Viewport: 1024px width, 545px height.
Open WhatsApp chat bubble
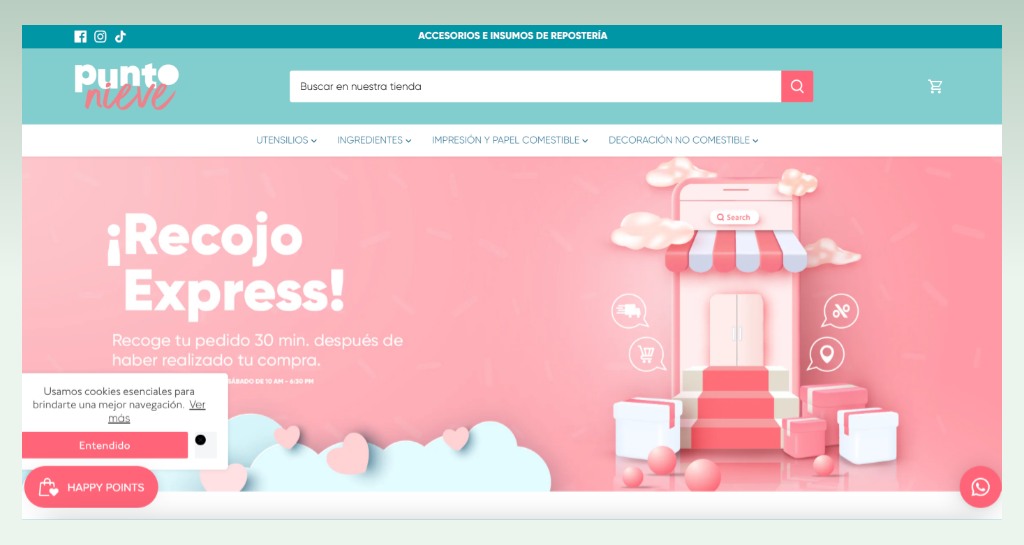pos(980,487)
